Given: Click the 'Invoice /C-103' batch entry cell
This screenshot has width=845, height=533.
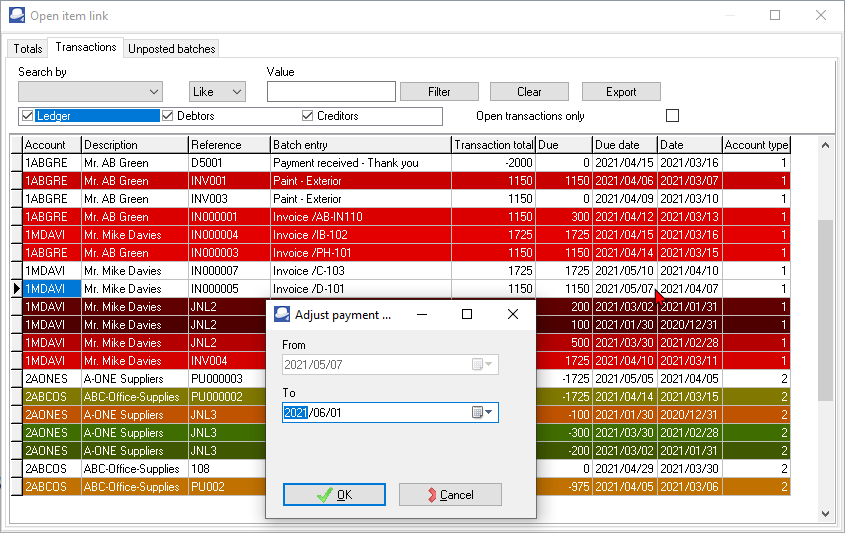Looking at the screenshot, I should click(x=361, y=271).
